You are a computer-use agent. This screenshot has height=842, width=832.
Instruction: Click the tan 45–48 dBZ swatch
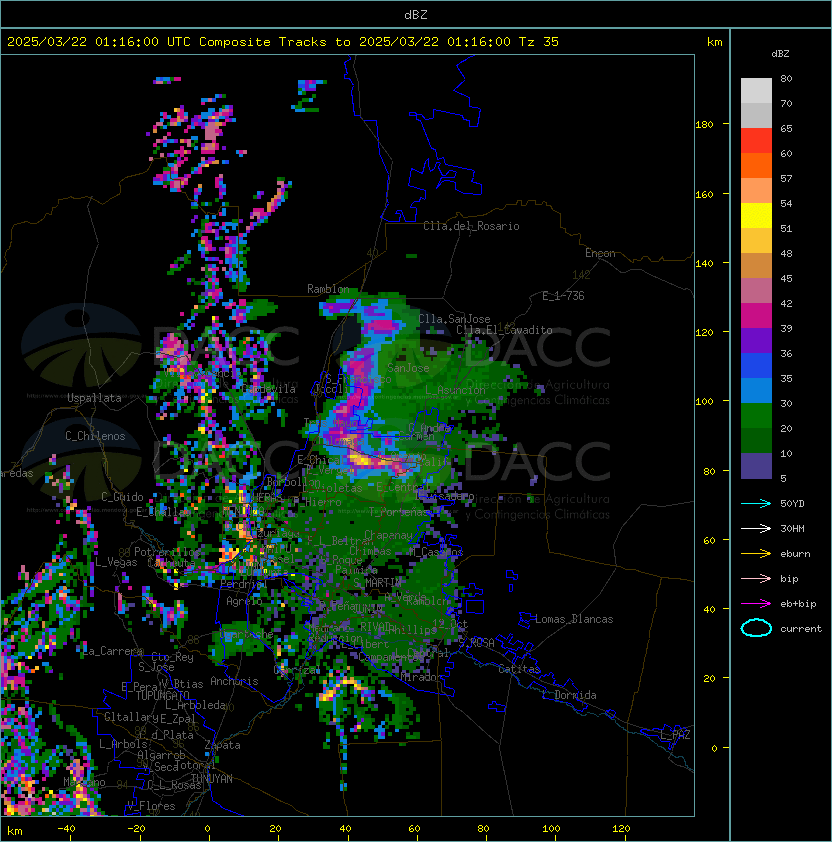pos(756,265)
